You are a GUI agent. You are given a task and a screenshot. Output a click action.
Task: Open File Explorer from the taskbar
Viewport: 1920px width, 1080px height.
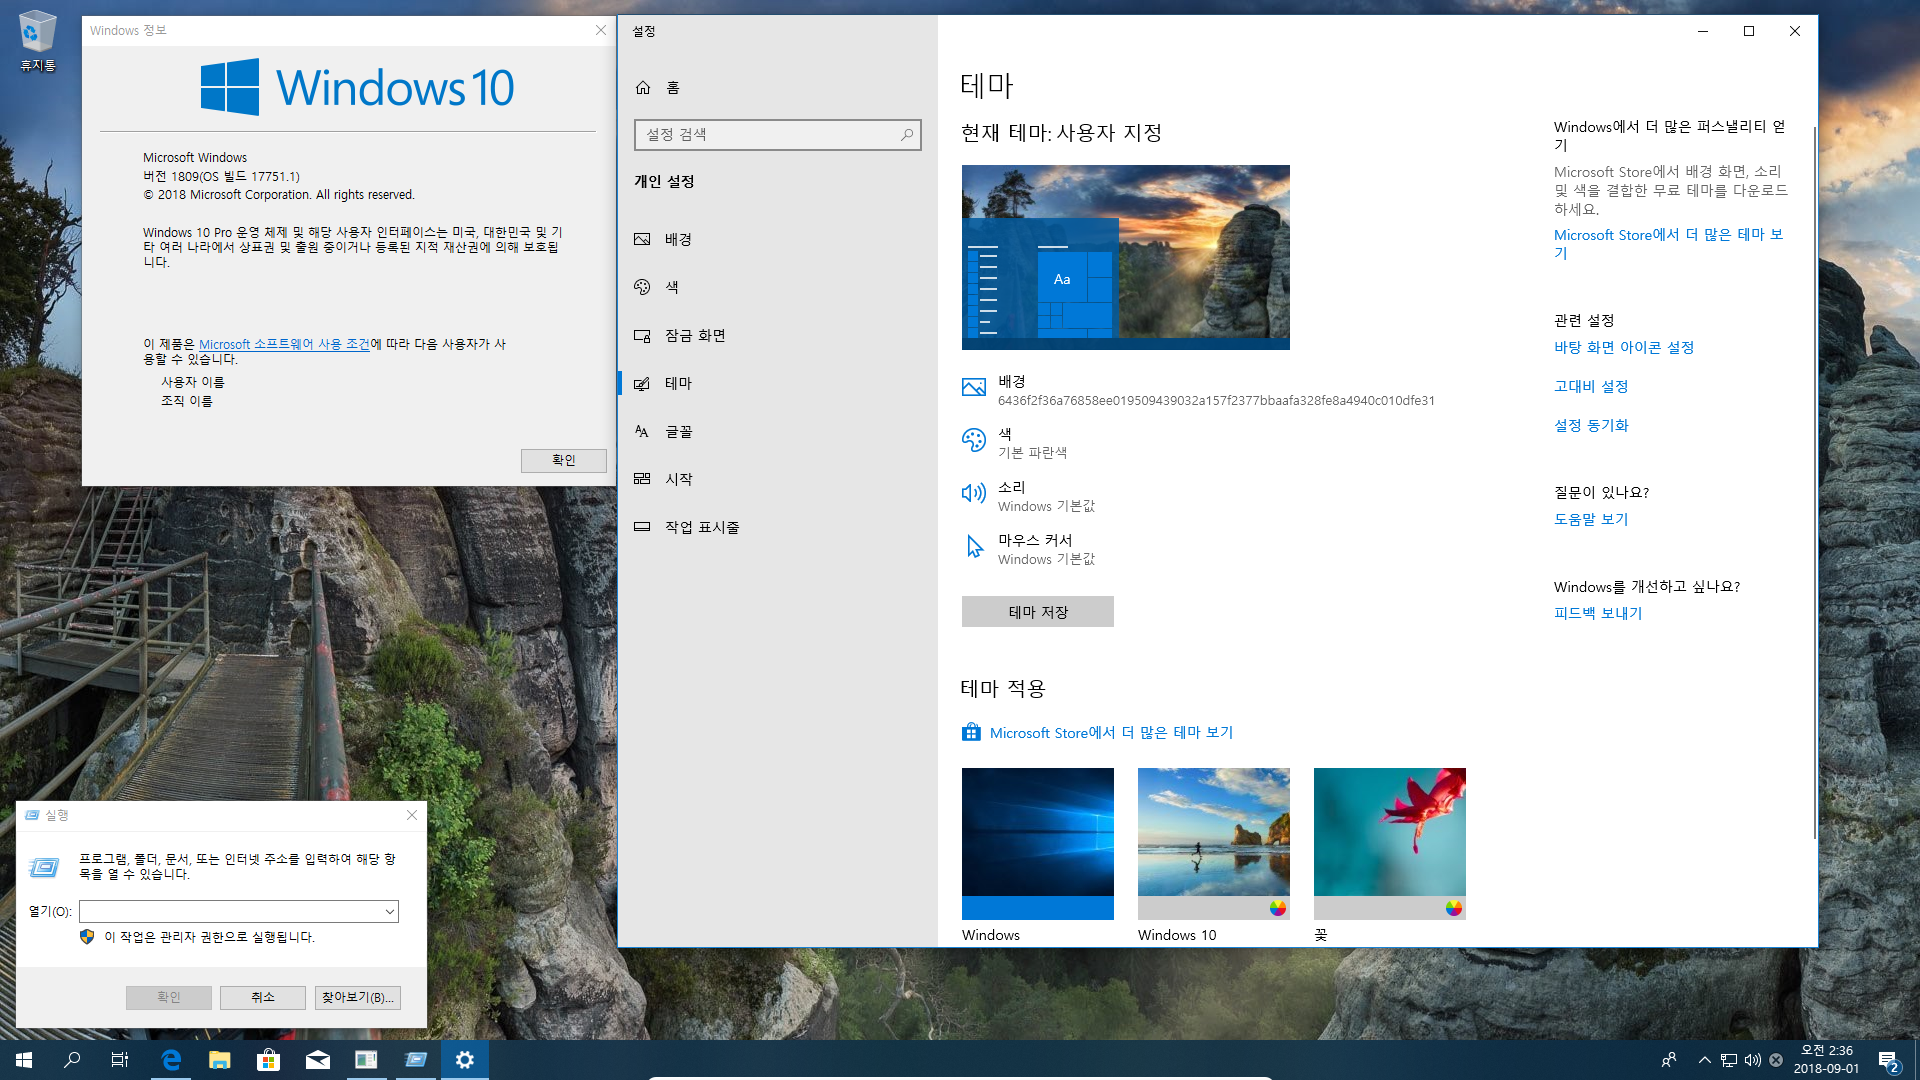click(x=220, y=1060)
